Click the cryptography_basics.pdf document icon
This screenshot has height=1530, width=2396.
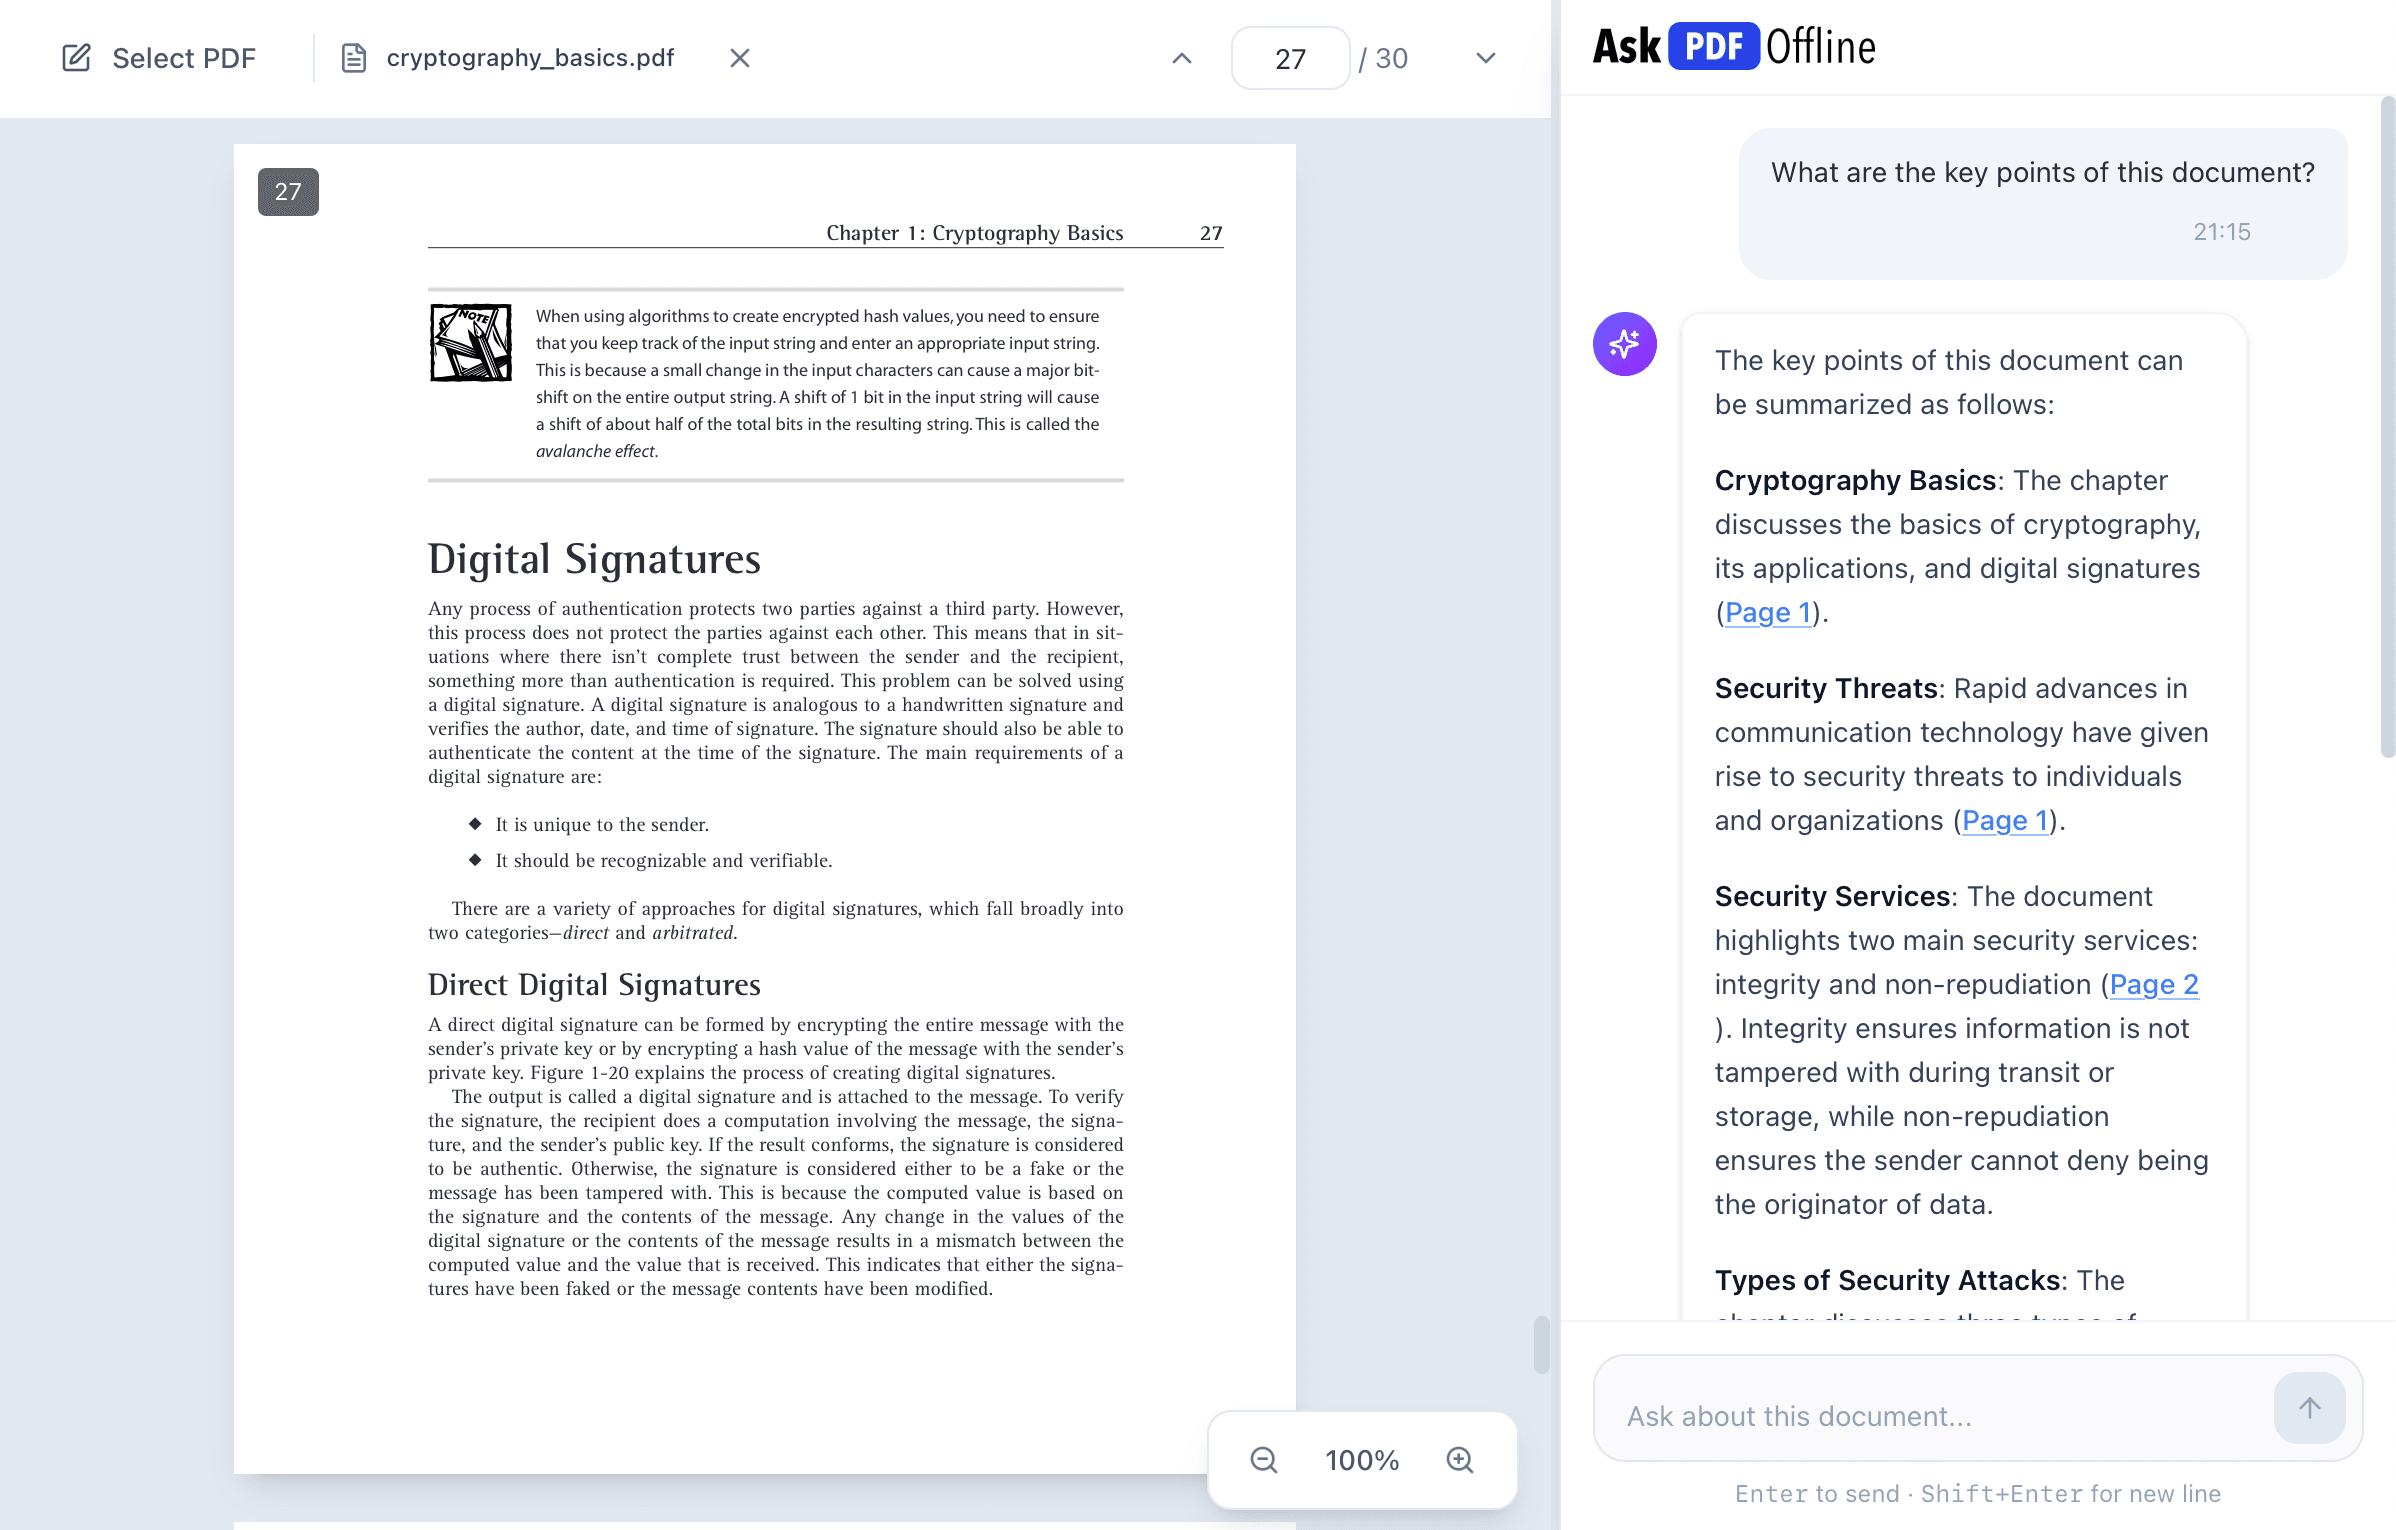pos(355,57)
